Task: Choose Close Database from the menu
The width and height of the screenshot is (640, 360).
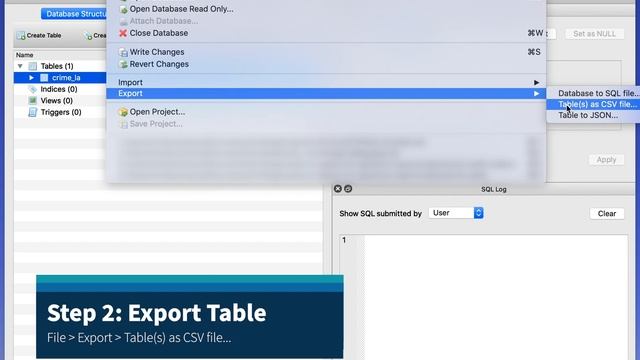Action: (x=159, y=33)
